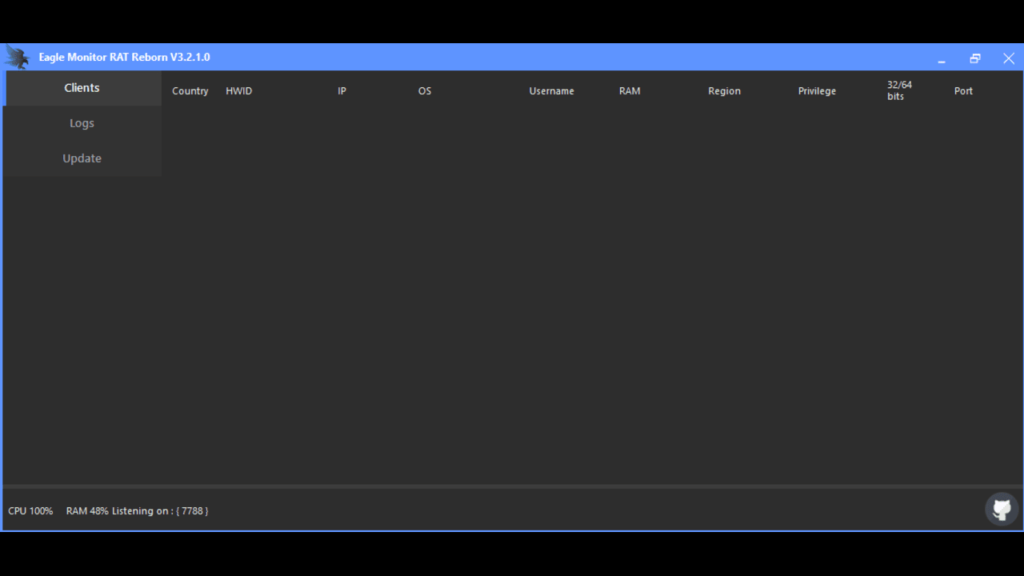Screen dimensions: 1024x576
Task: Open the Update tab
Action: point(82,159)
